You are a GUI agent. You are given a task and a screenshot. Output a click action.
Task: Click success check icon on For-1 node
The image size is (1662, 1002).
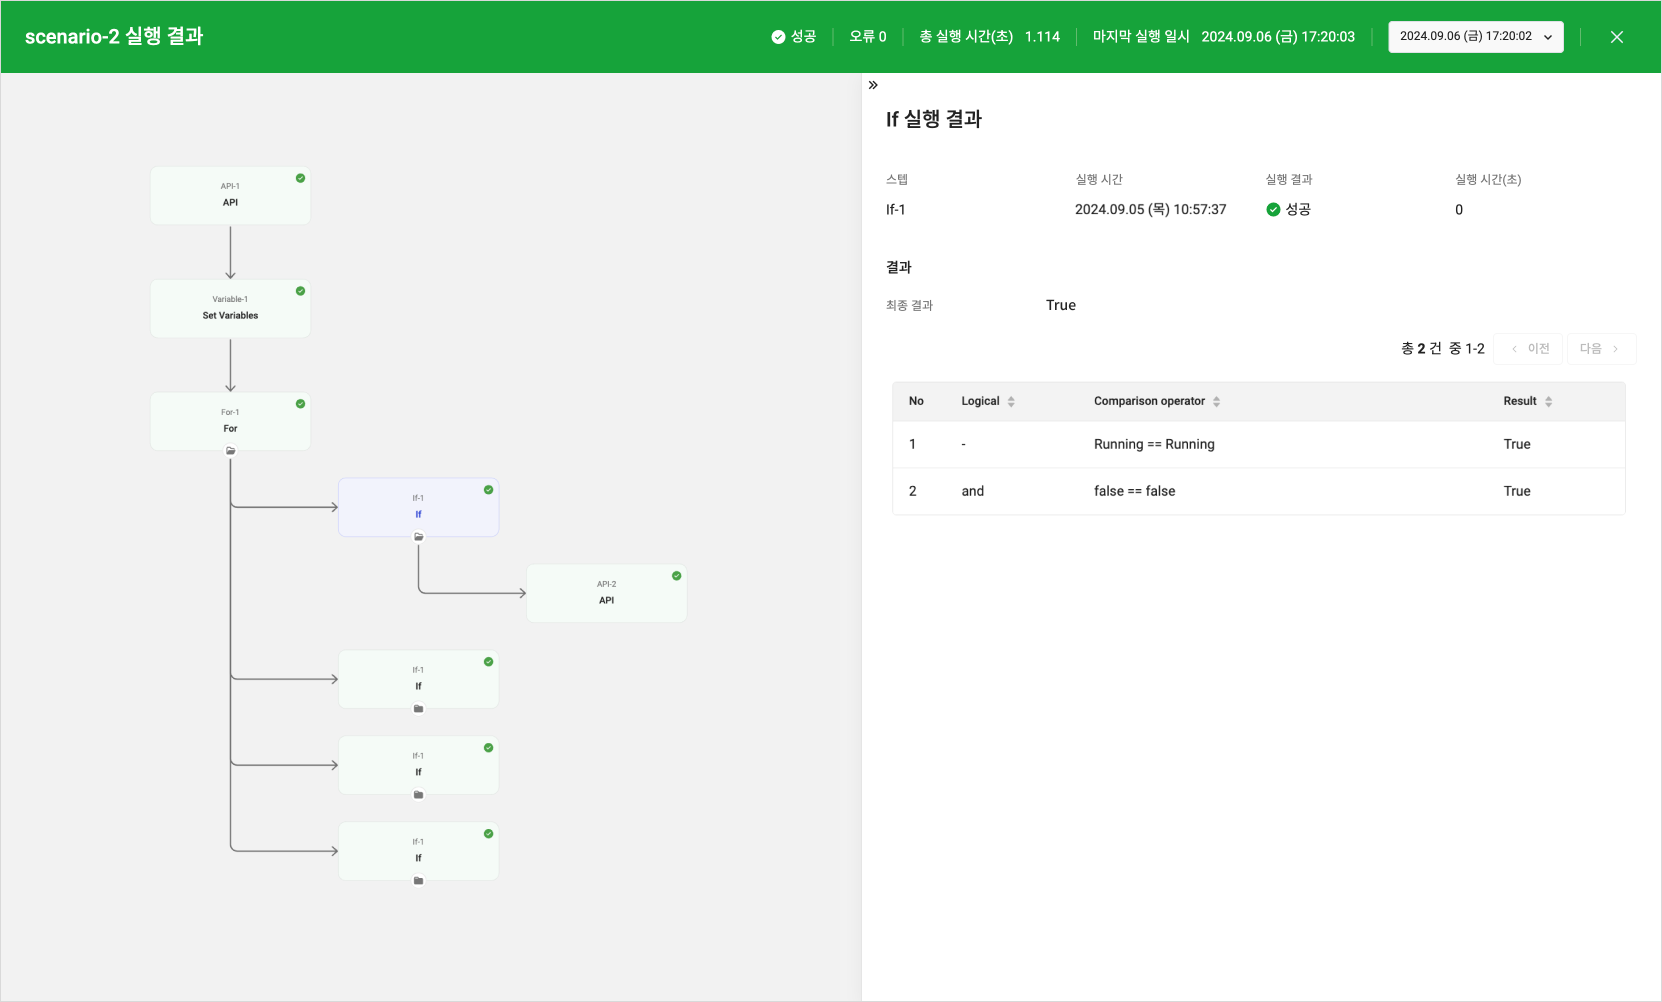click(x=300, y=404)
